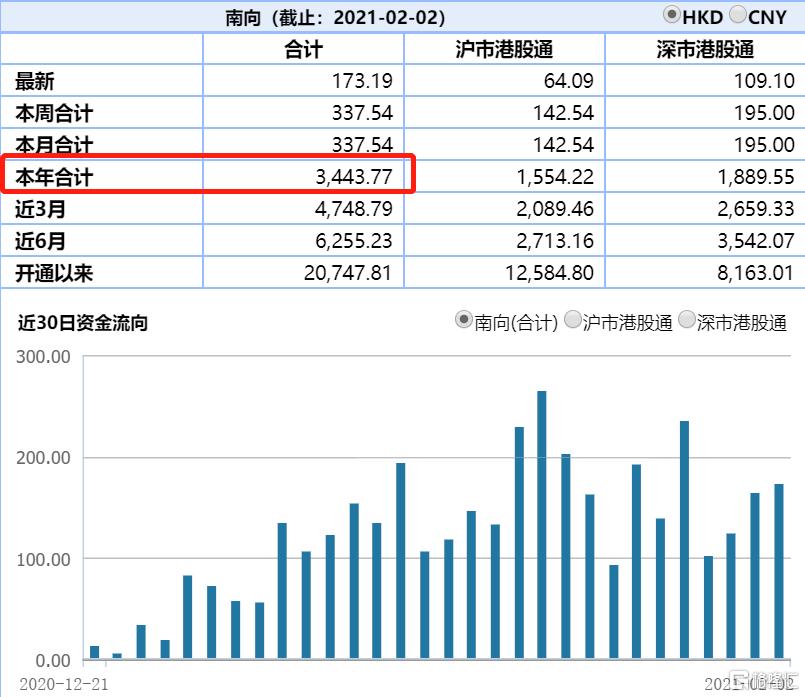Viewport: 805px width, 697px height.
Task: Click the value 1,889.55
Action: [x=756, y=177]
